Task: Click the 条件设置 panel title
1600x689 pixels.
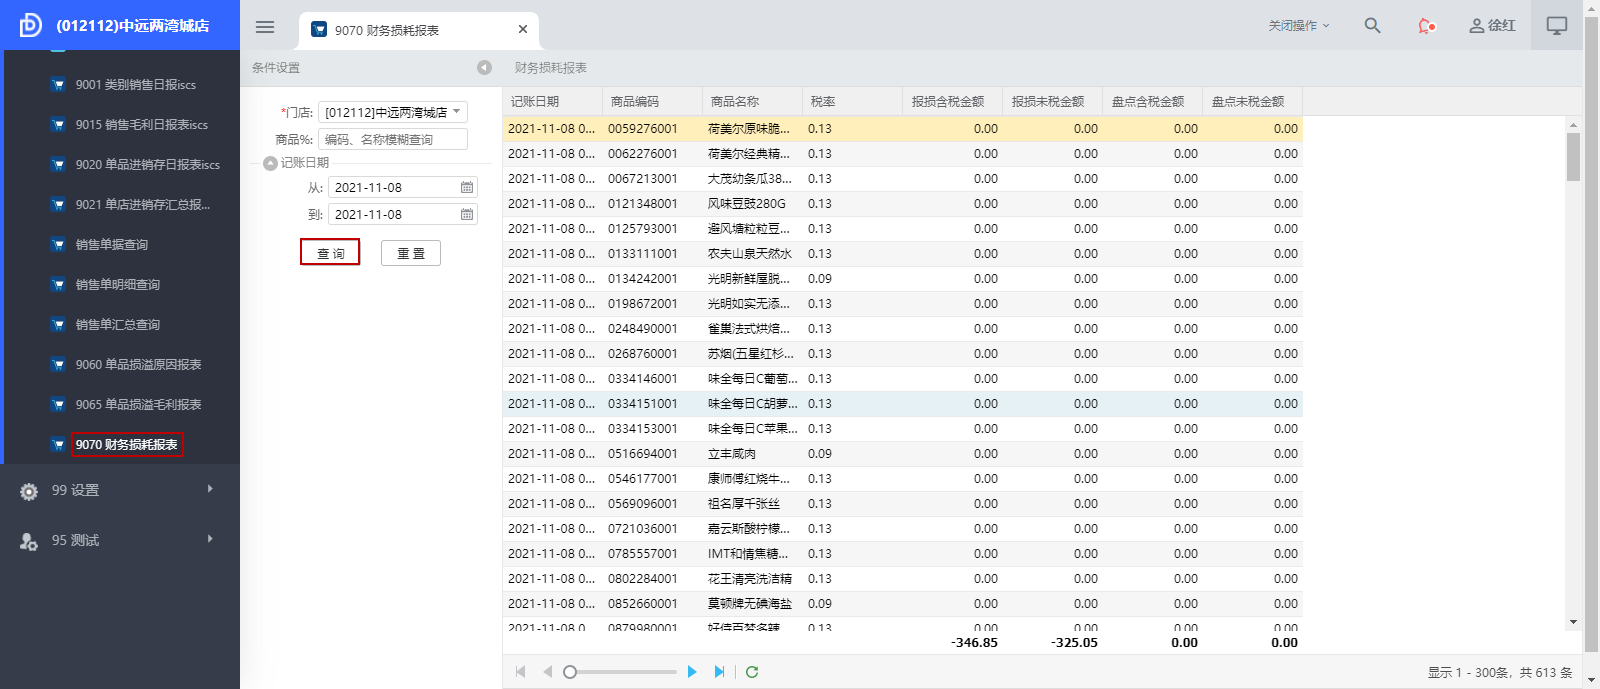Action: tap(276, 68)
